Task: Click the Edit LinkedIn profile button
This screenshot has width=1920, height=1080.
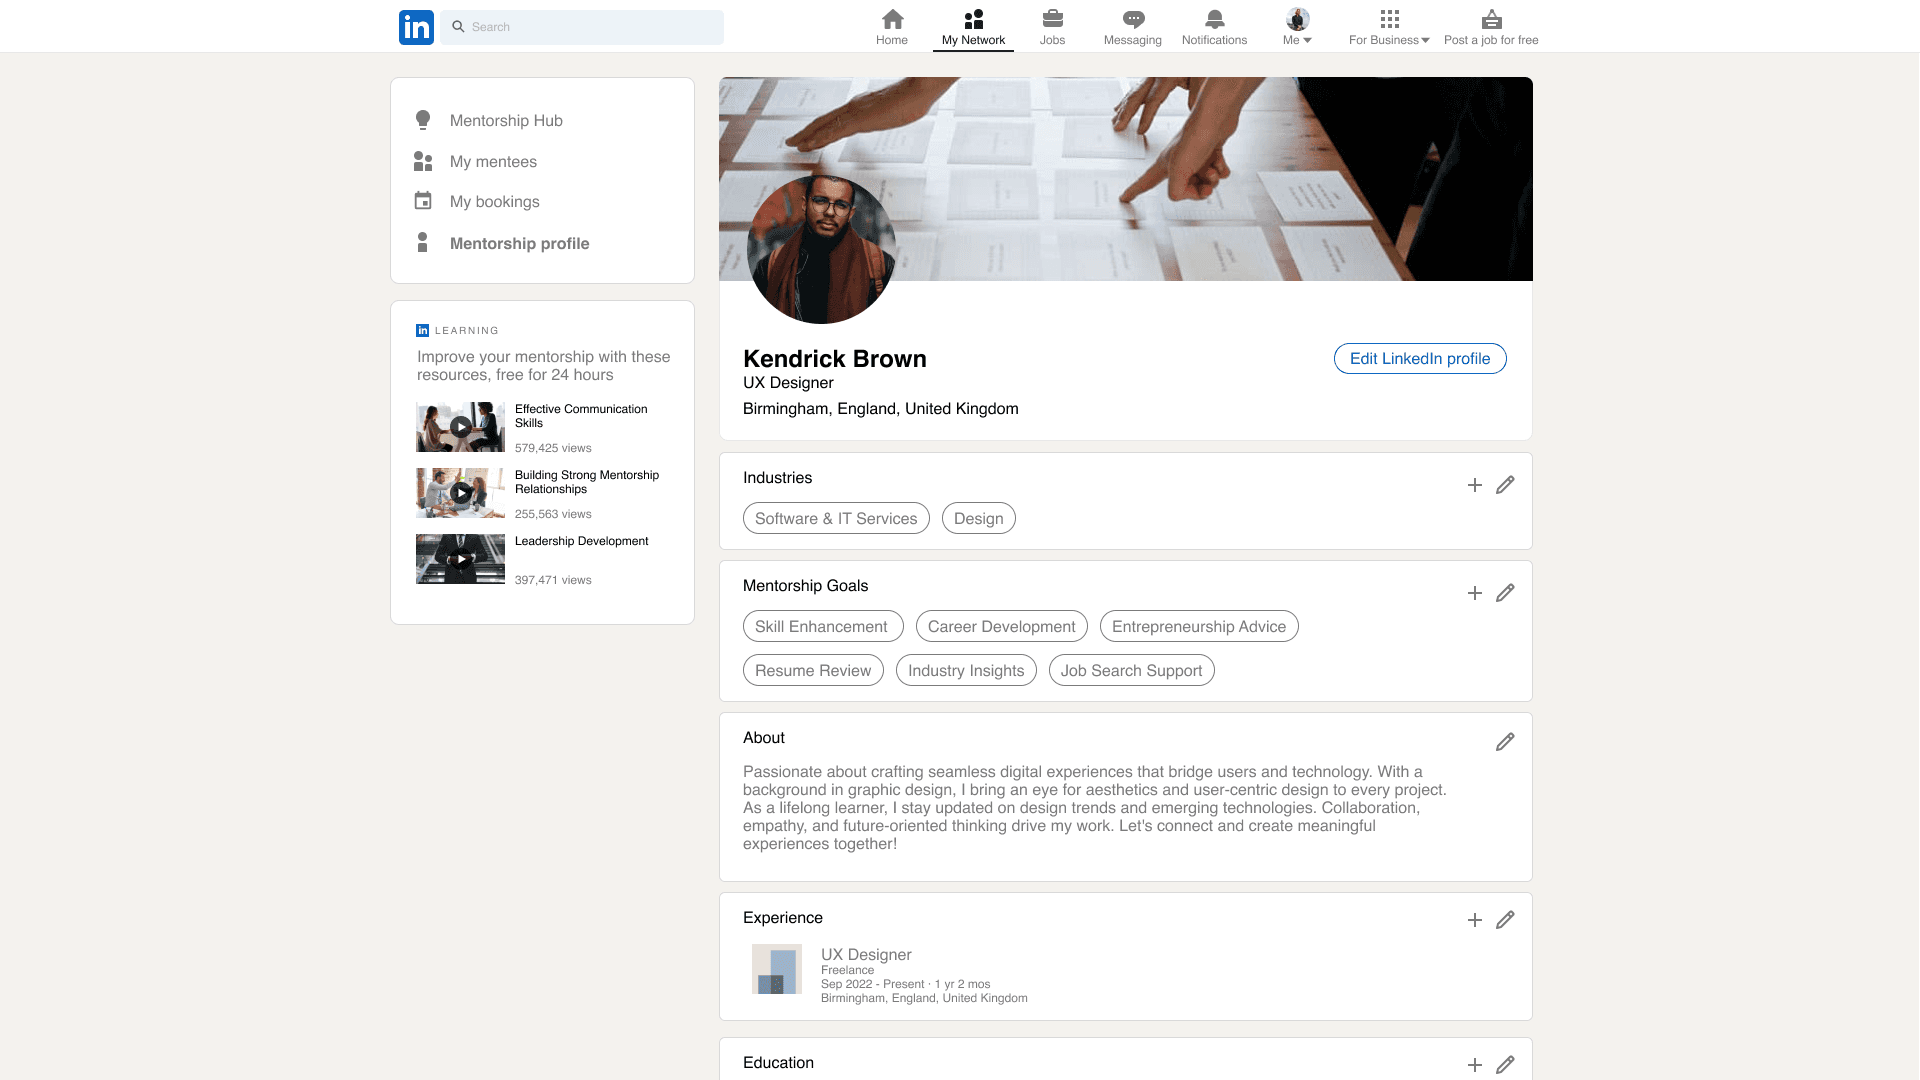Action: point(1419,358)
